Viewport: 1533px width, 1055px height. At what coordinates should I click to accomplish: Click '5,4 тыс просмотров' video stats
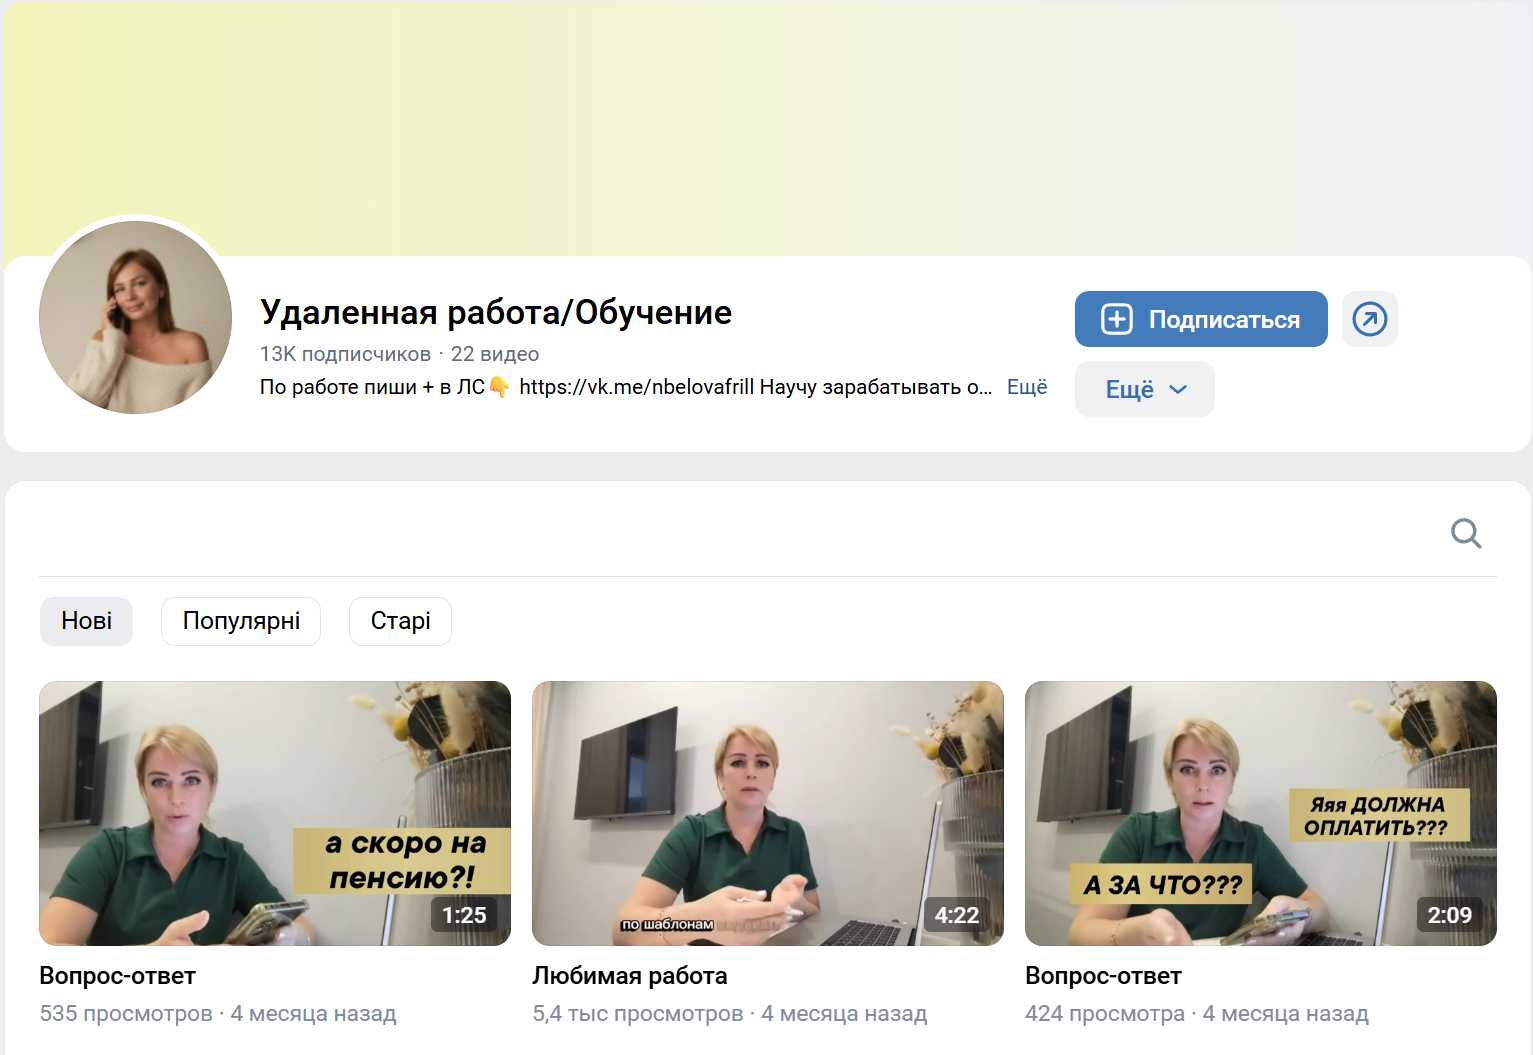[x=638, y=1014]
